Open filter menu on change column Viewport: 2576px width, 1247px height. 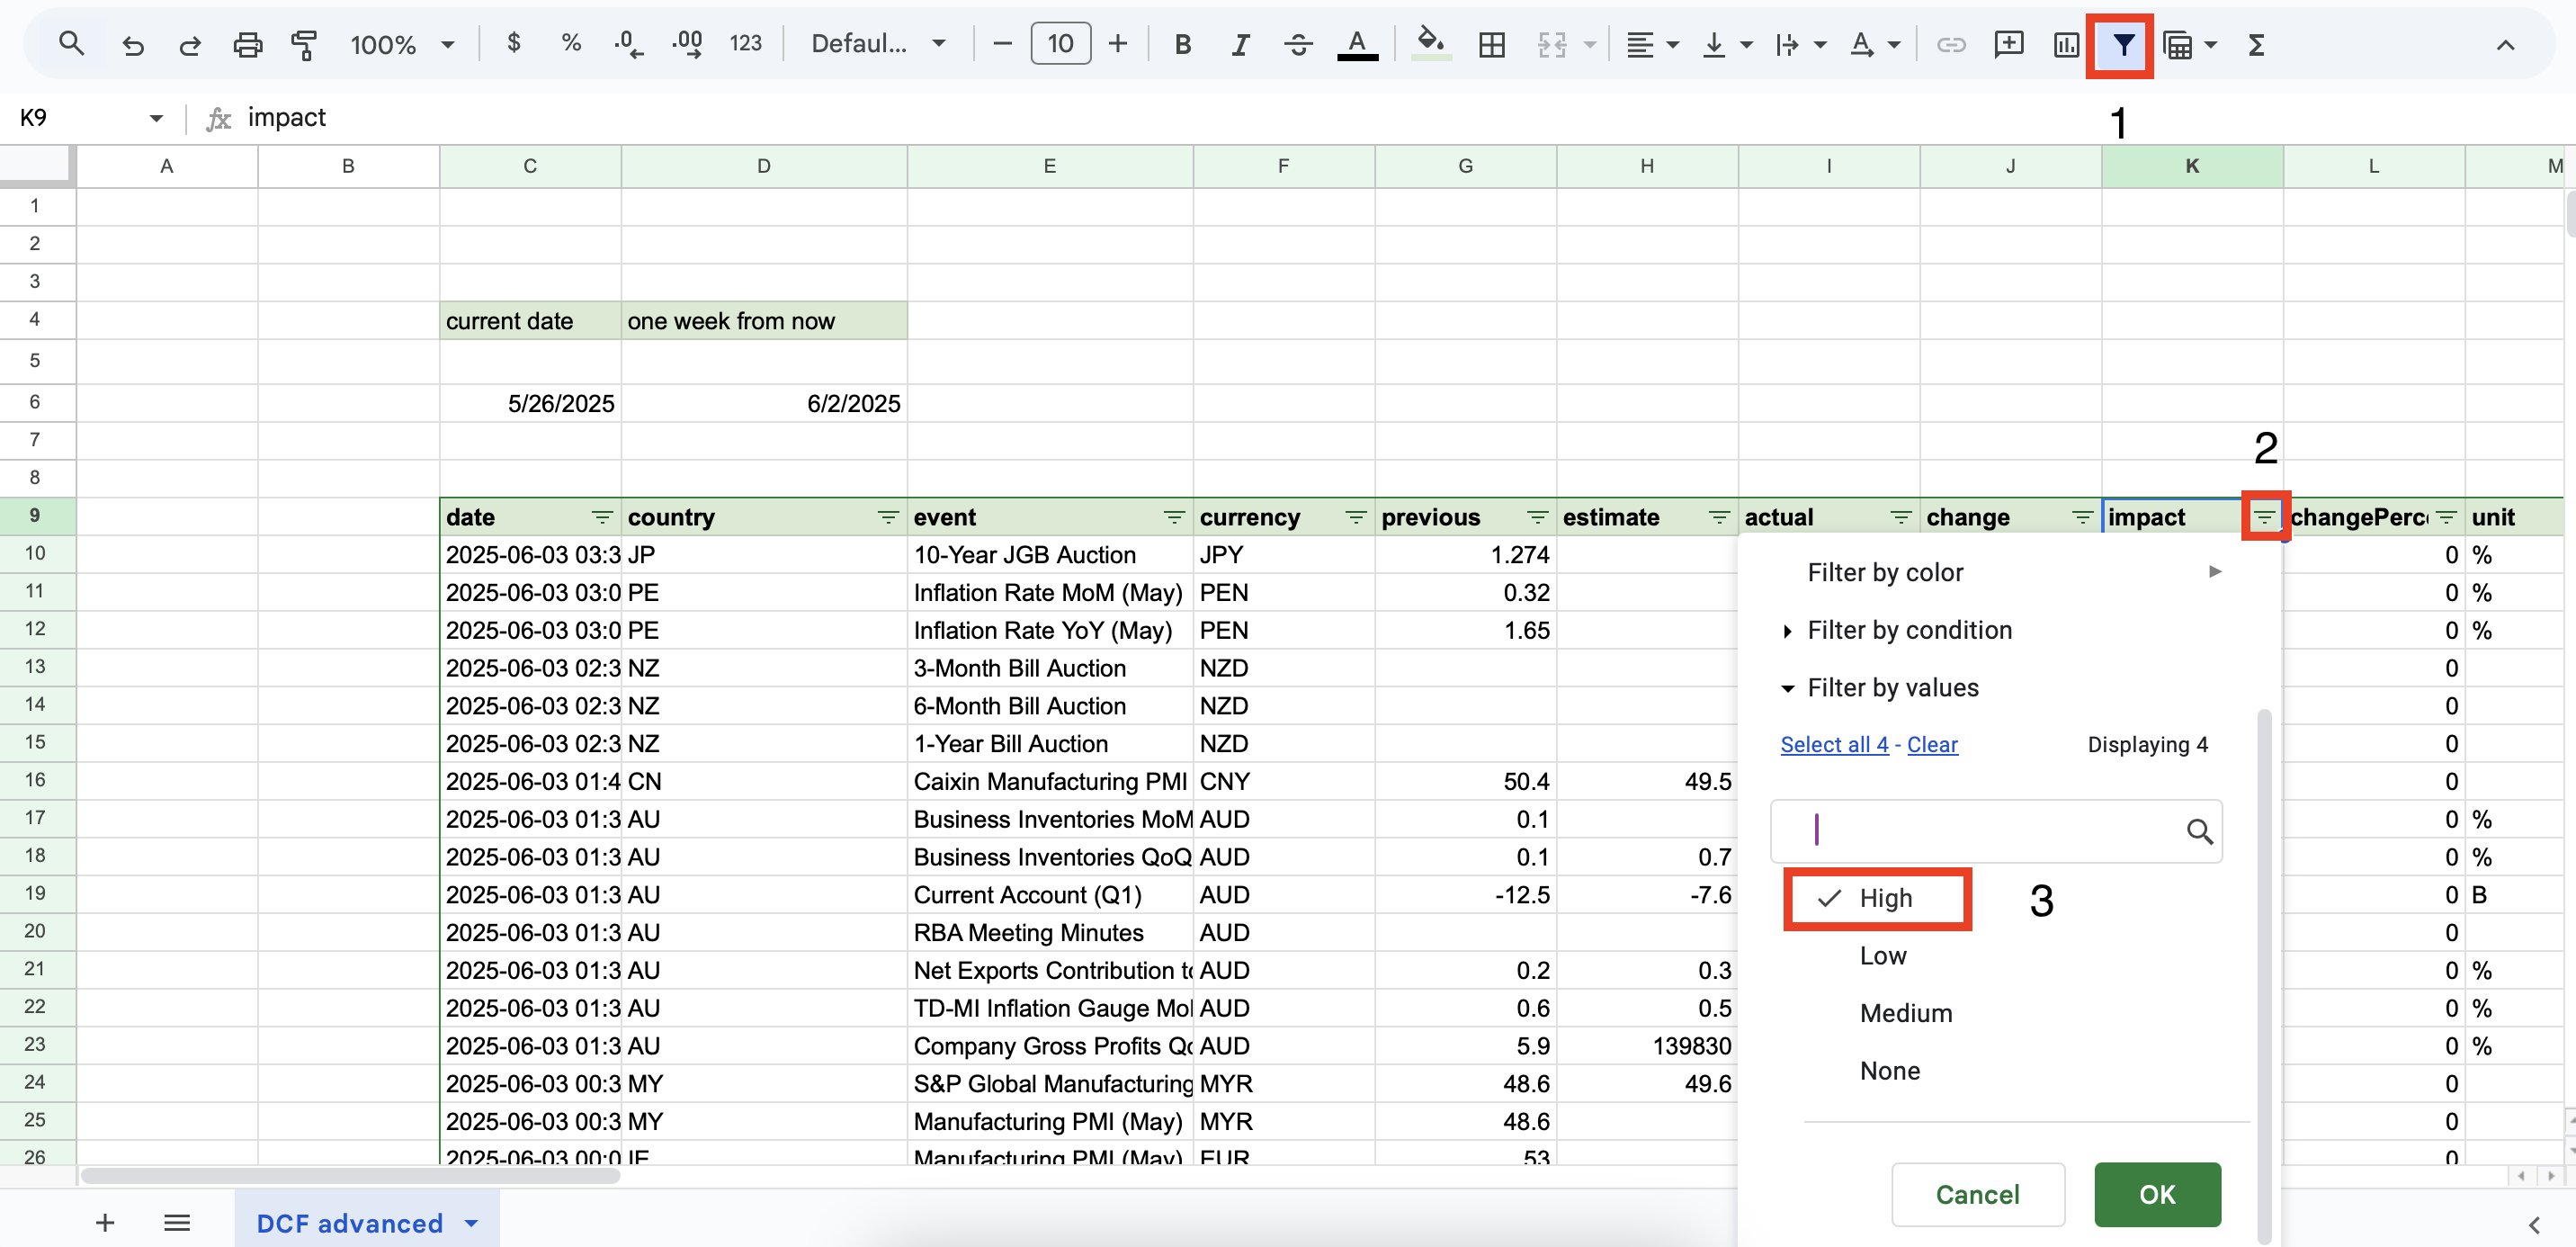[2083, 517]
